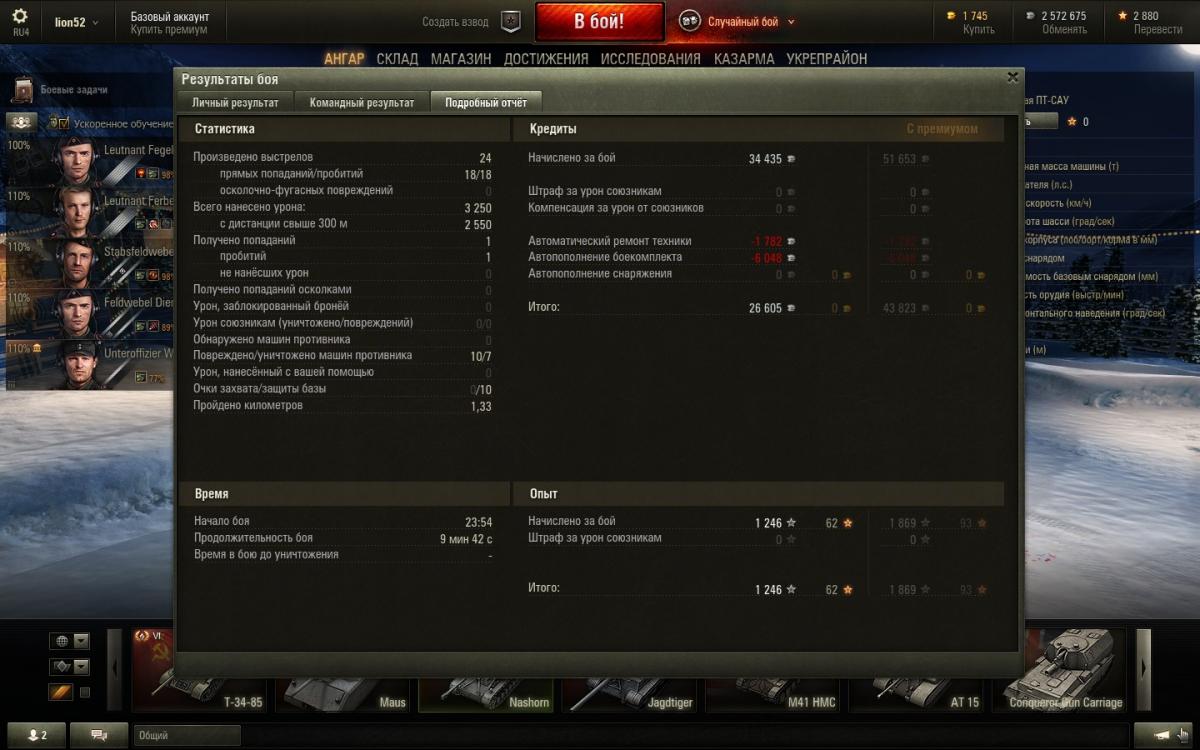
Task: Open the chat channels icon
Action: pyautogui.click(x=99, y=735)
